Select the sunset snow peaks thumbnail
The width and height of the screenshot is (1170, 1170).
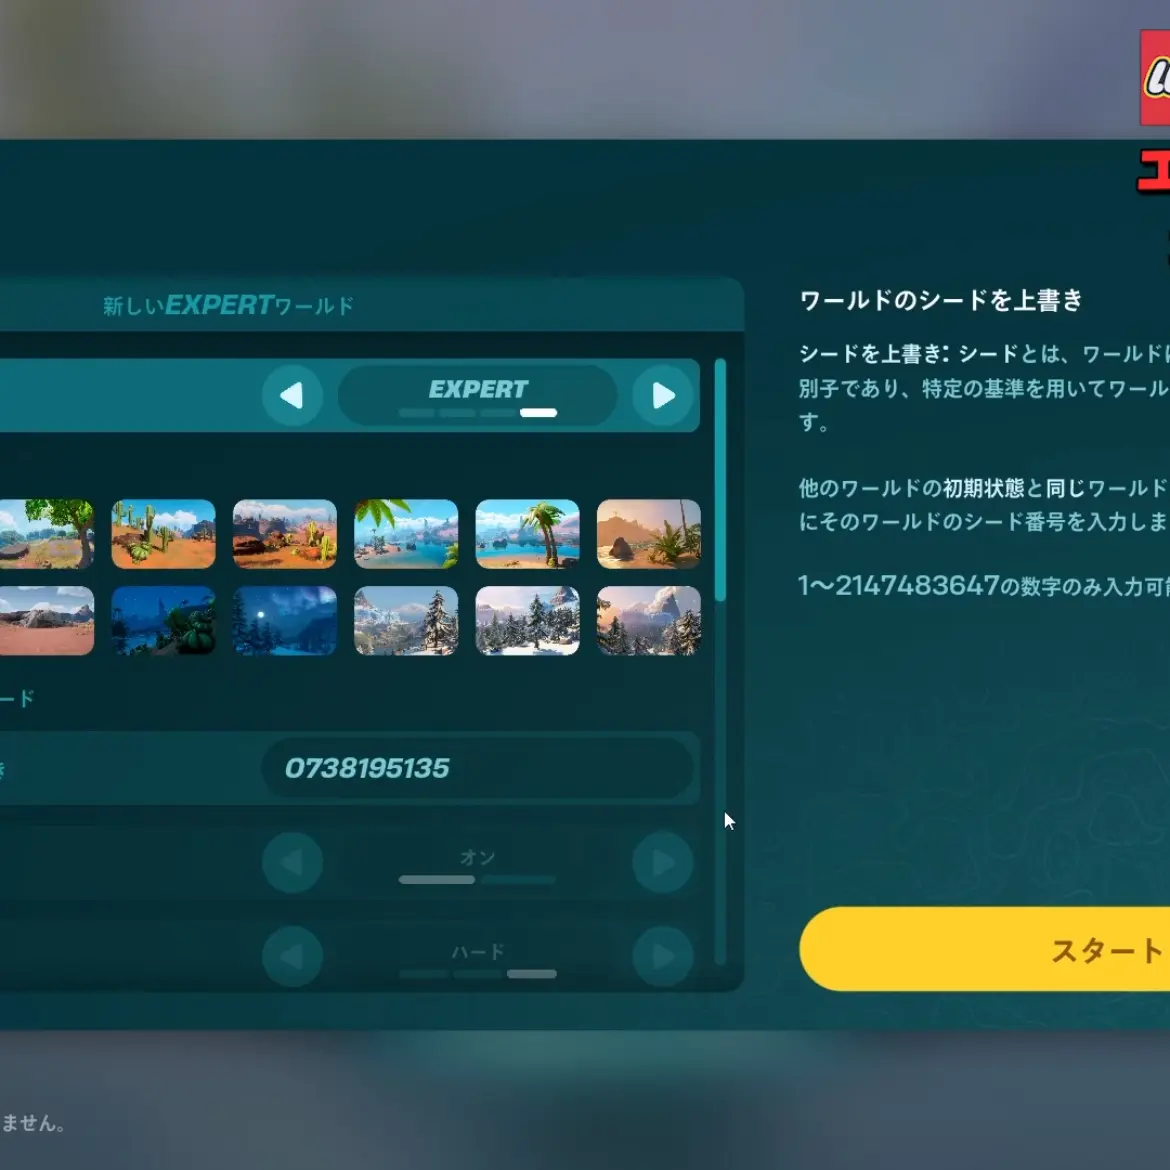[x=648, y=621]
